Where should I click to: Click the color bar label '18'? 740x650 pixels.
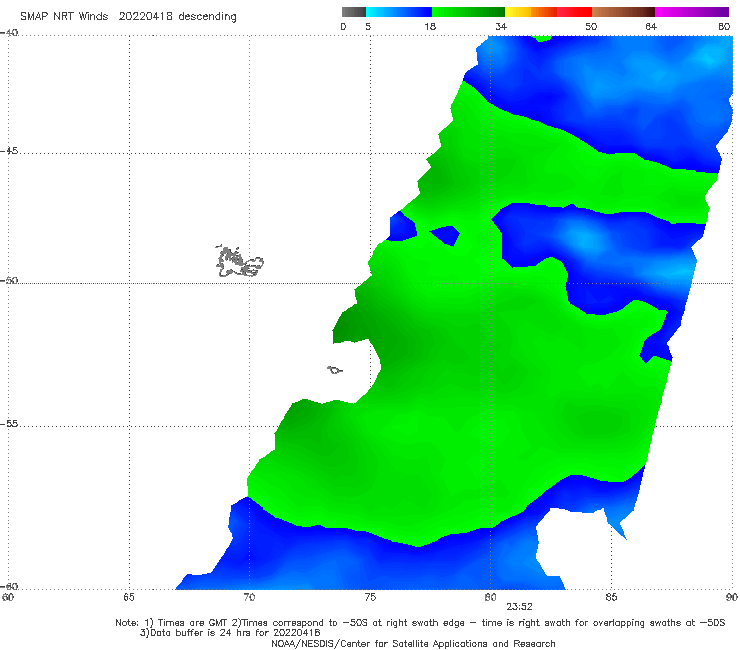pos(430,27)
